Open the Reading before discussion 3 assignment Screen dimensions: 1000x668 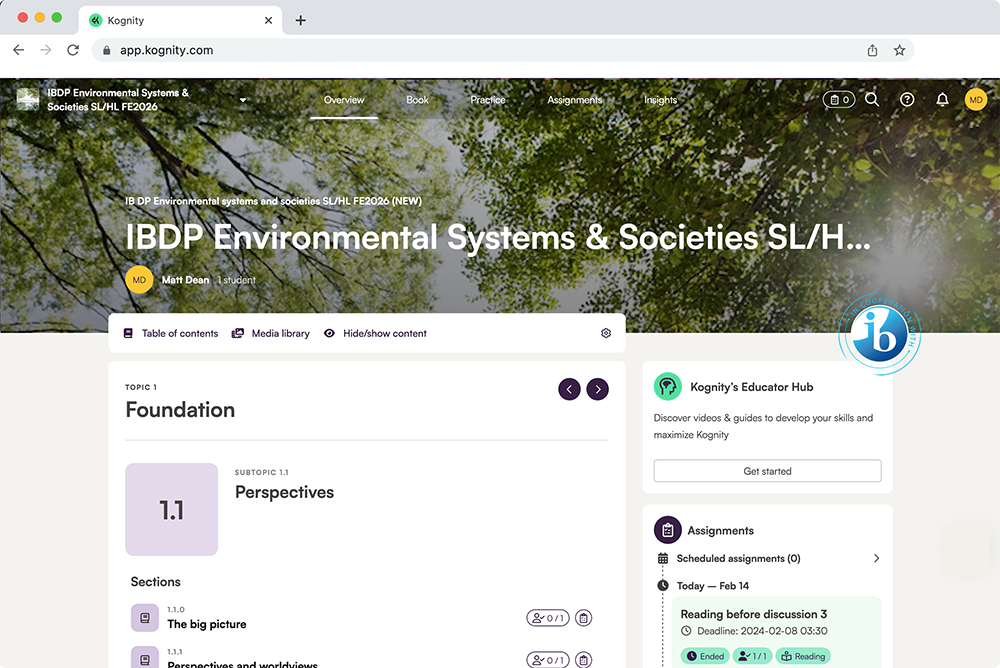point(752,614)
